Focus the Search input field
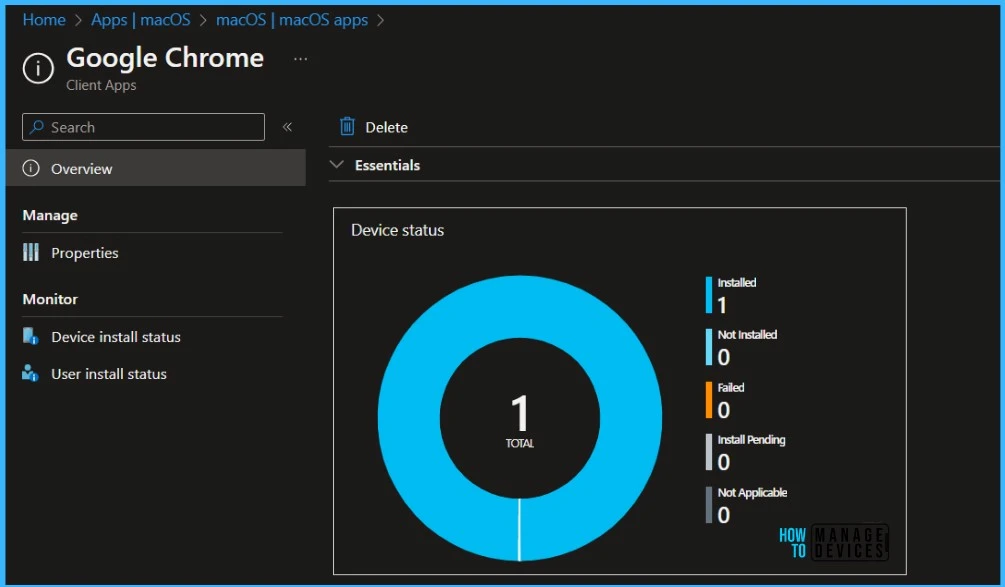 pyautogui.click(x=144, y=127)
